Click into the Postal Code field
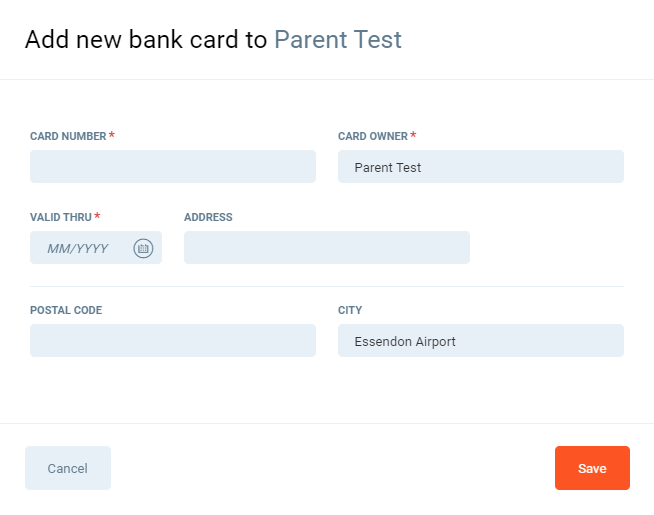The height and width of the screenshot is (515, 654). [x=172, y=341]
